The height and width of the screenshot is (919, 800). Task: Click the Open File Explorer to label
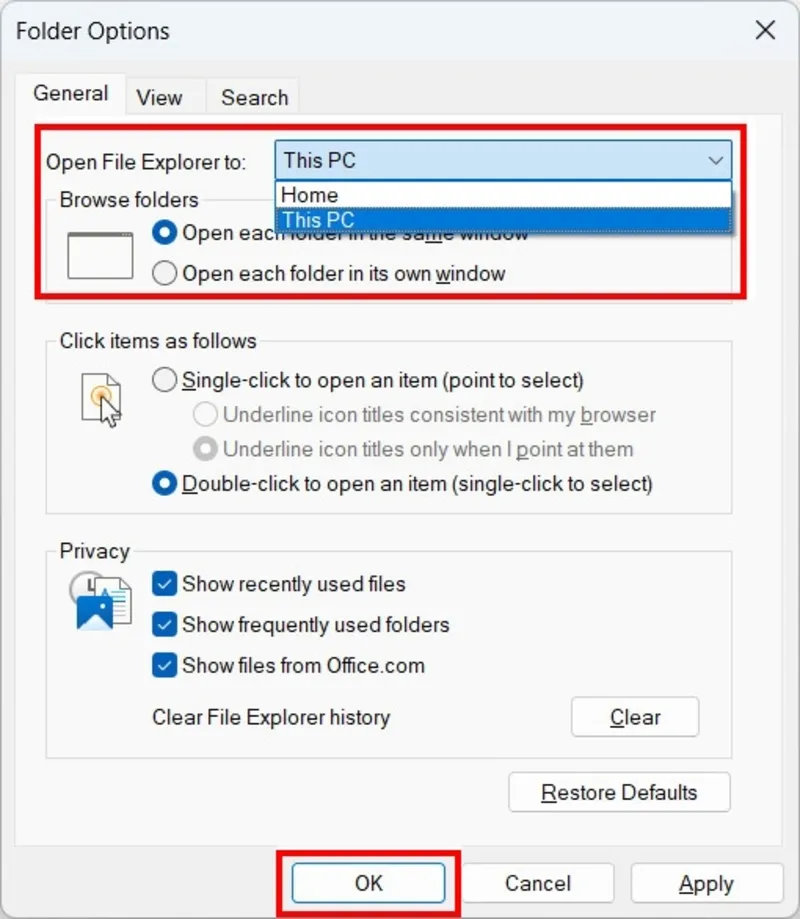coord(146,162)
